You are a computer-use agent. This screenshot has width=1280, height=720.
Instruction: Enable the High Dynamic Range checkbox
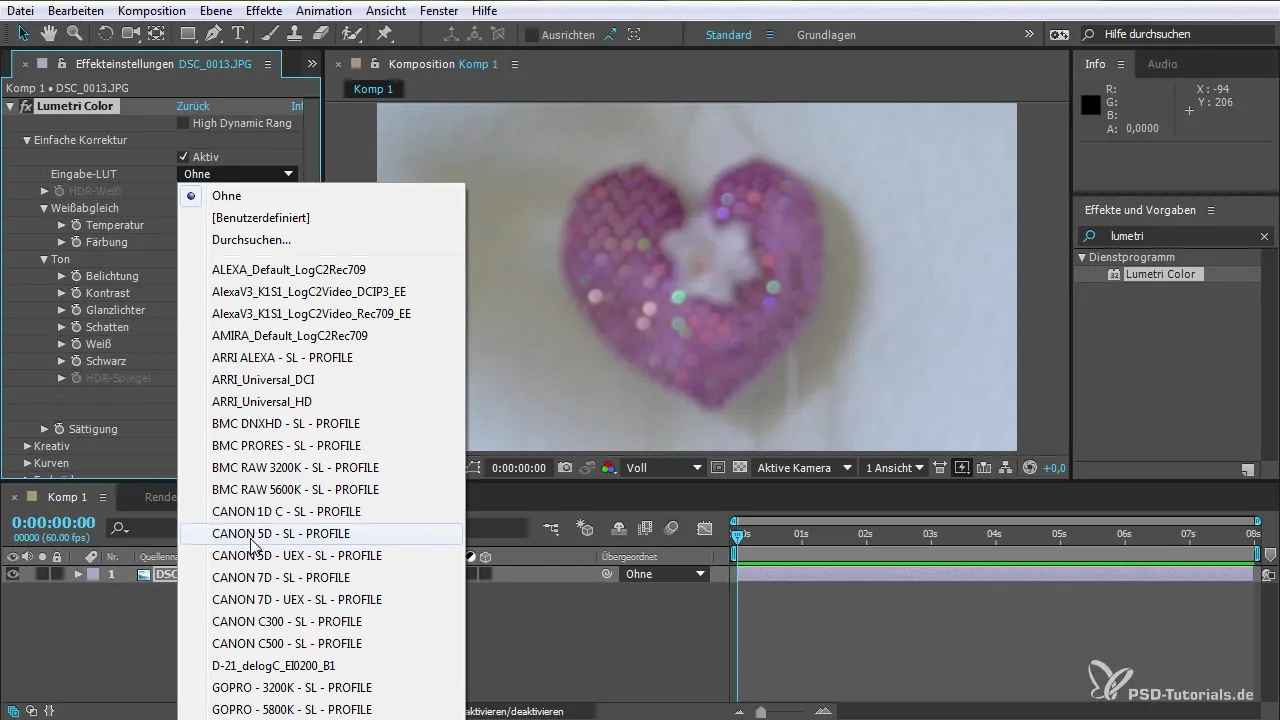(x=182, y=123)
